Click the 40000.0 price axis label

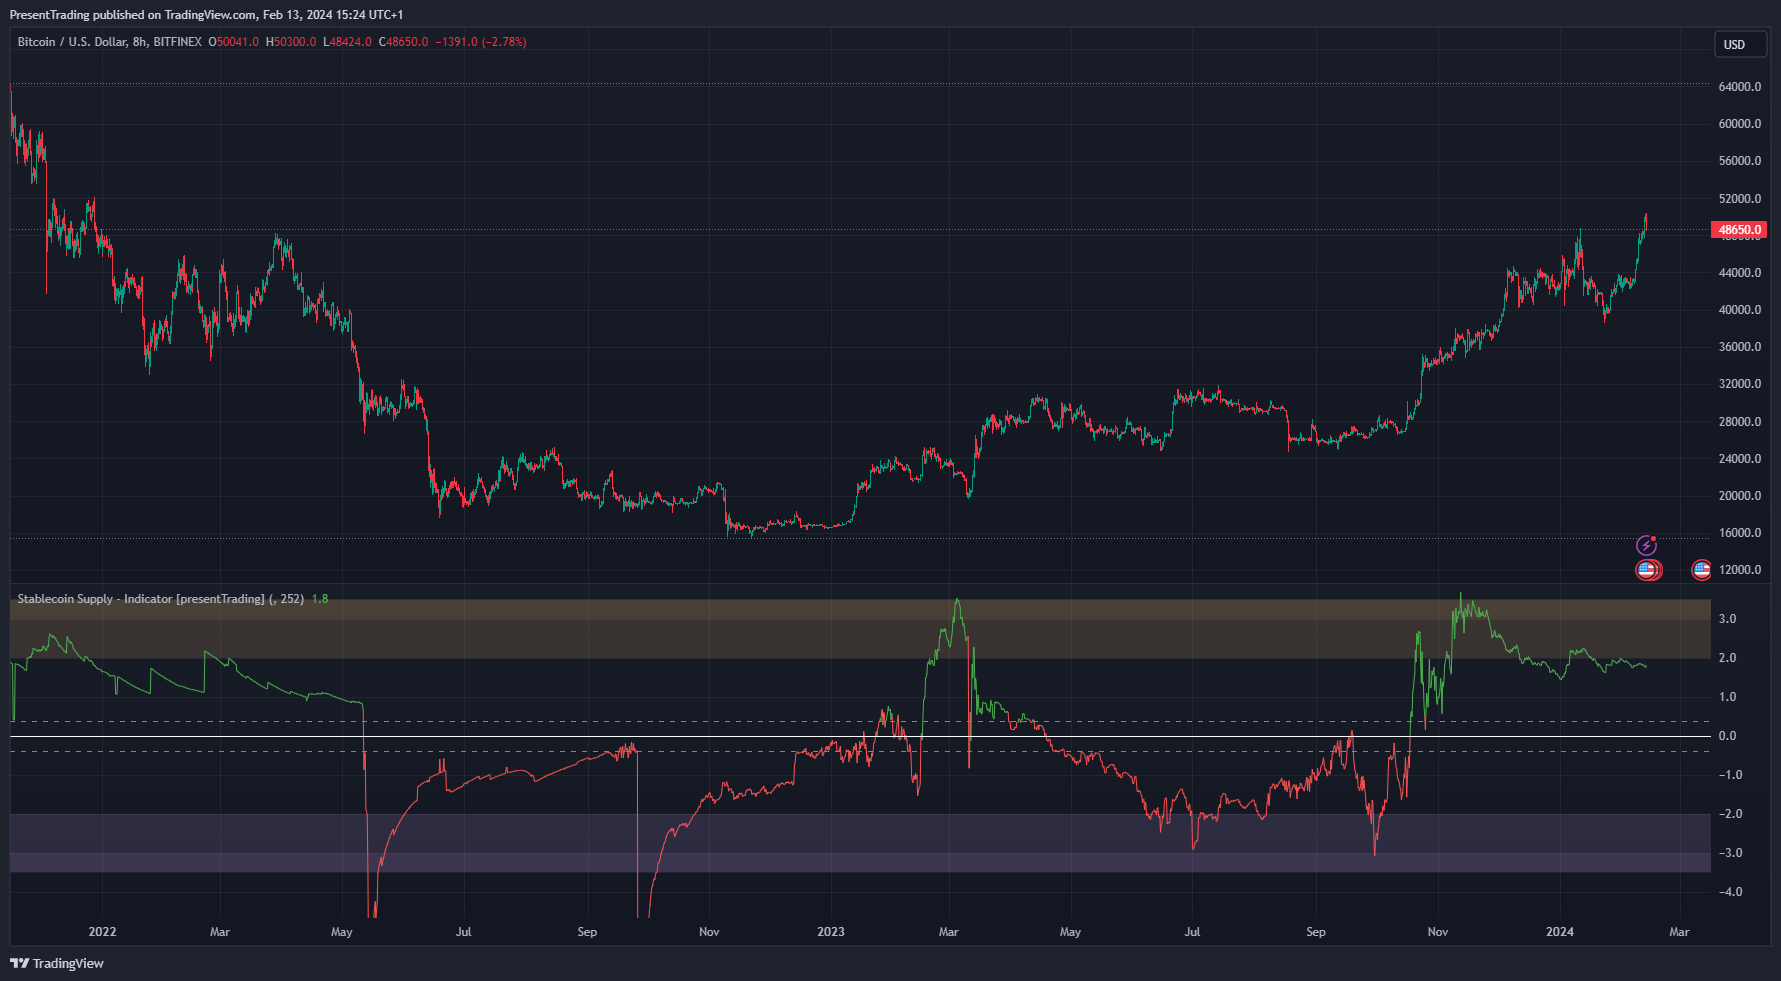pos(1740,310)
